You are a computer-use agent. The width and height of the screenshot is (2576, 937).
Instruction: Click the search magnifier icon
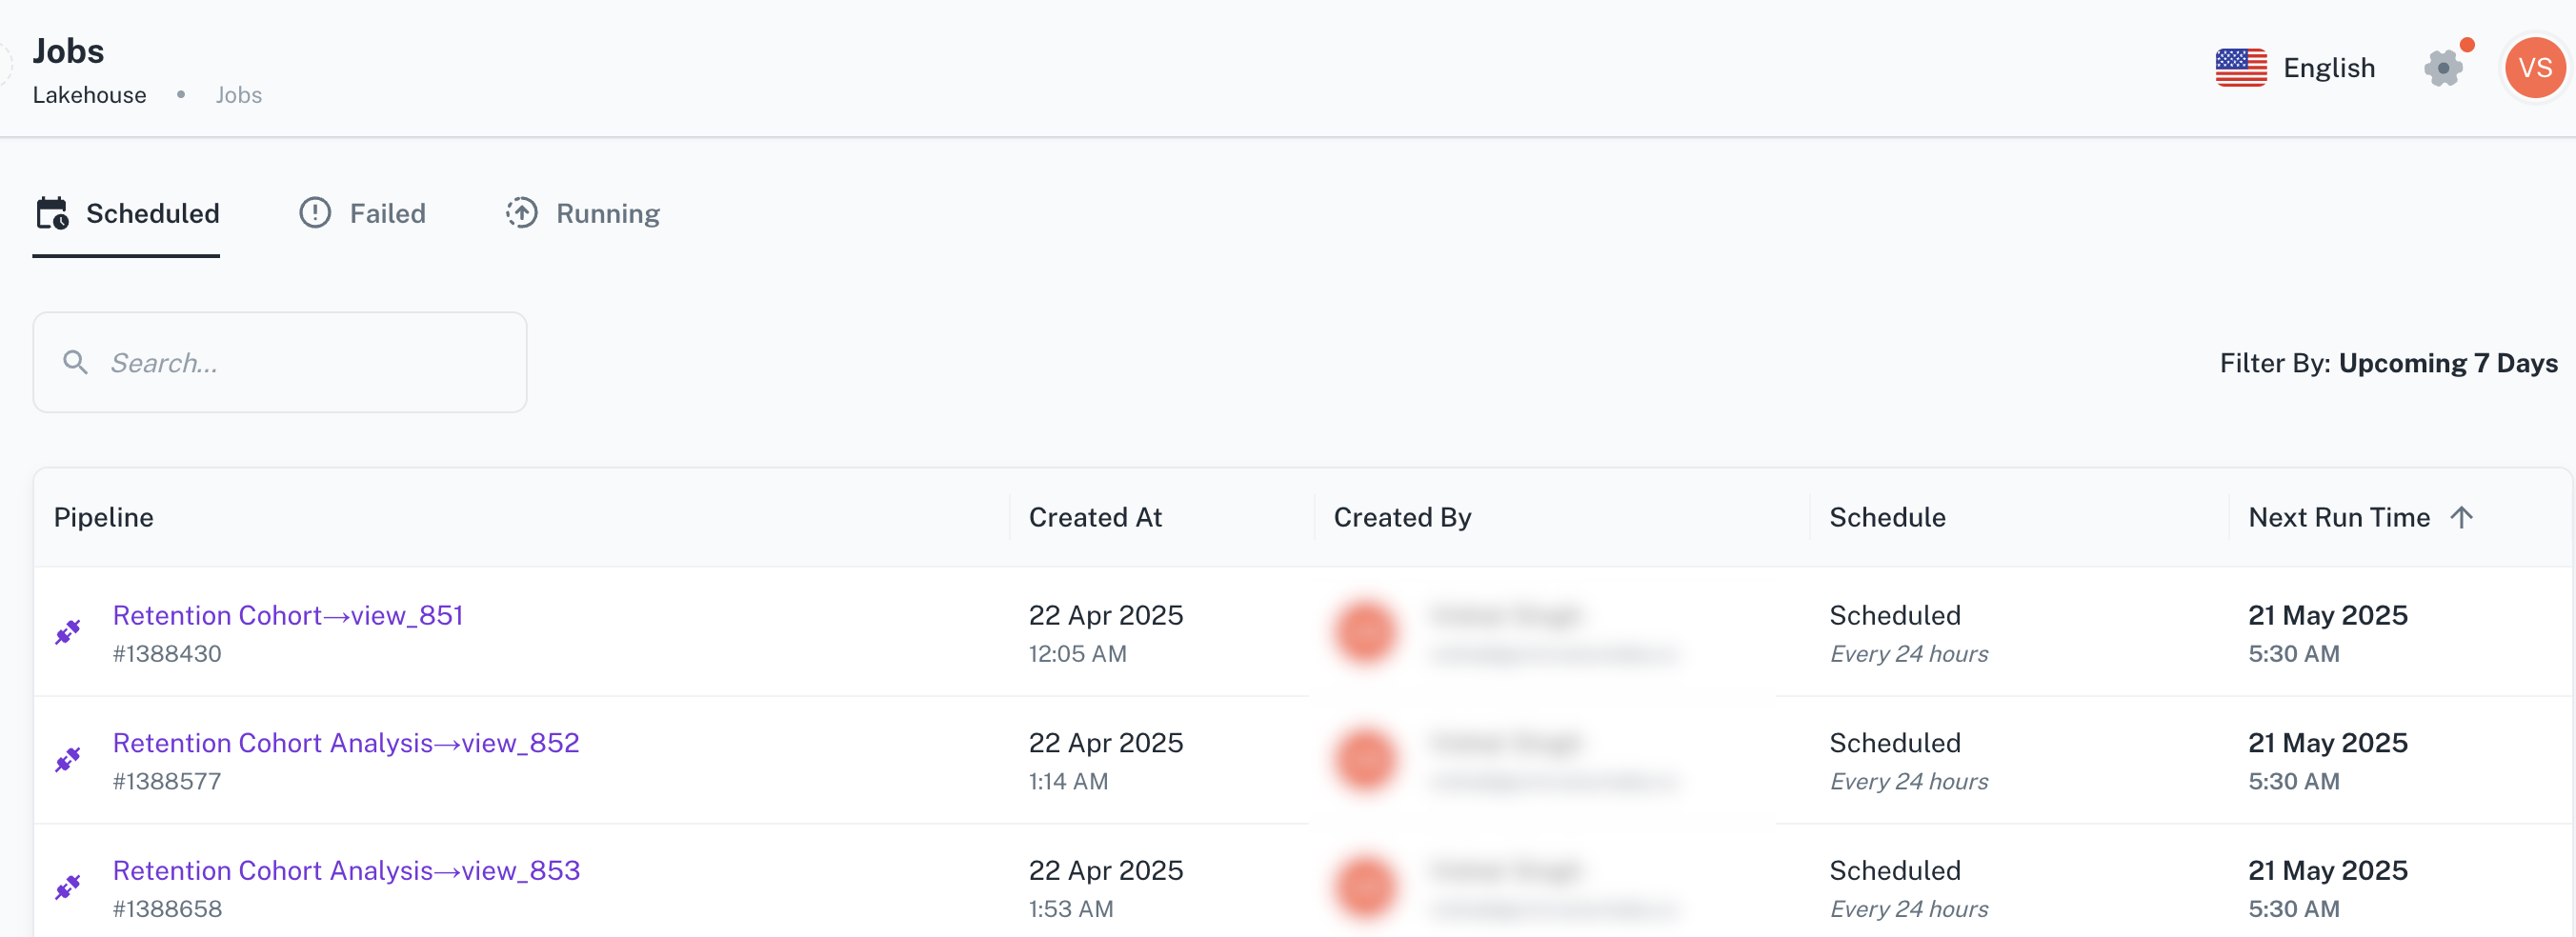pos(75,362)
